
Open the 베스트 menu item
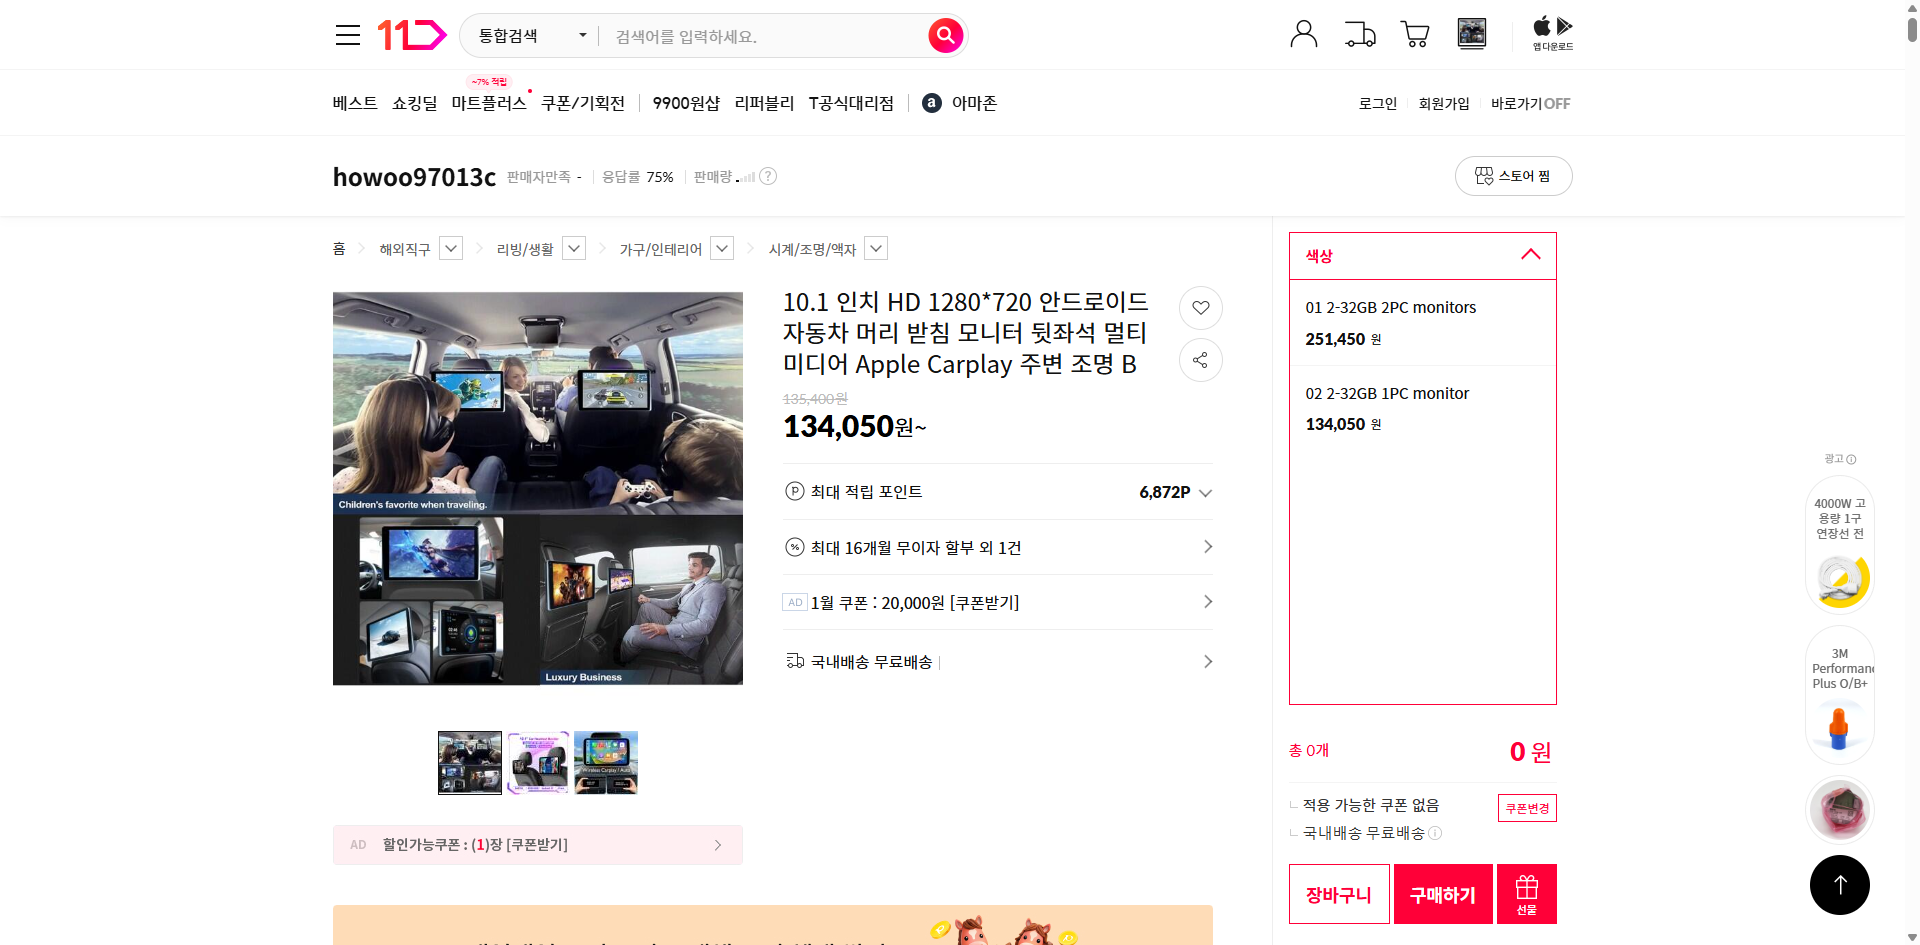point(354,102)
